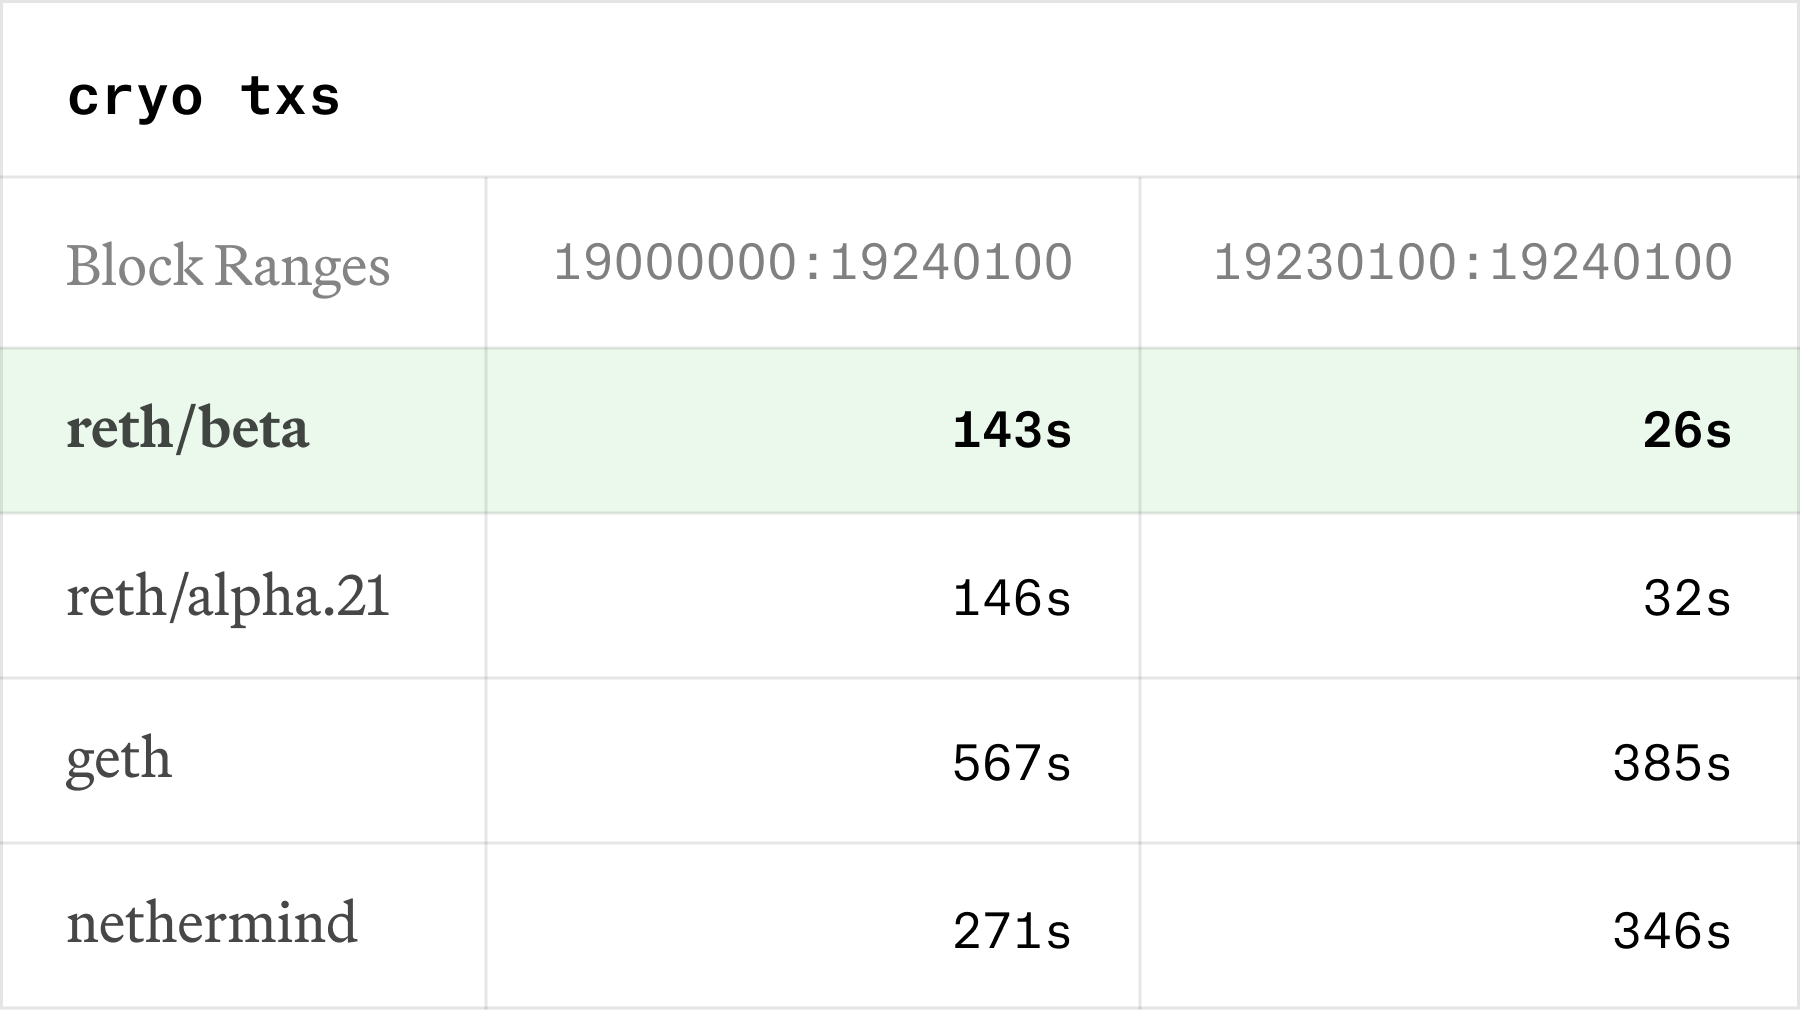Select the reth/alpha.21 row label
This screenshot has height=1010, width=1800.
tap(228, 597)
